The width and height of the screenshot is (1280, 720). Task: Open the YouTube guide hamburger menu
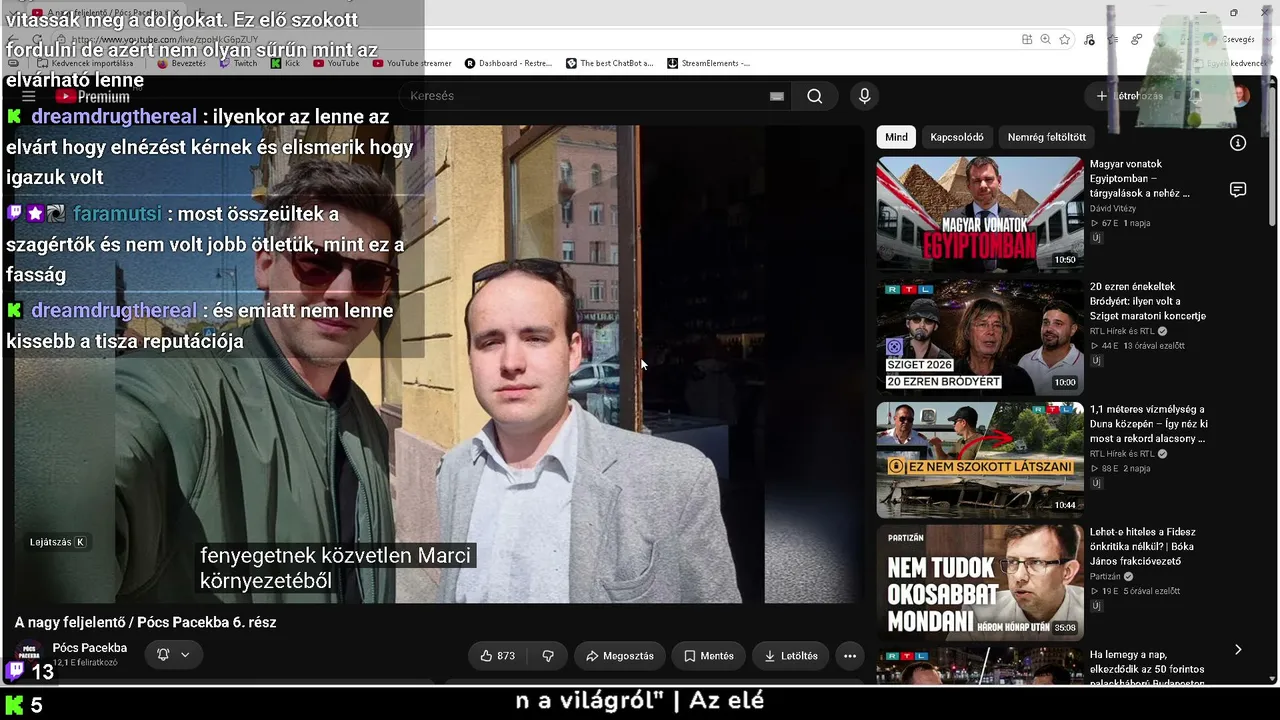pyautogui.click(x=29, y=96)
